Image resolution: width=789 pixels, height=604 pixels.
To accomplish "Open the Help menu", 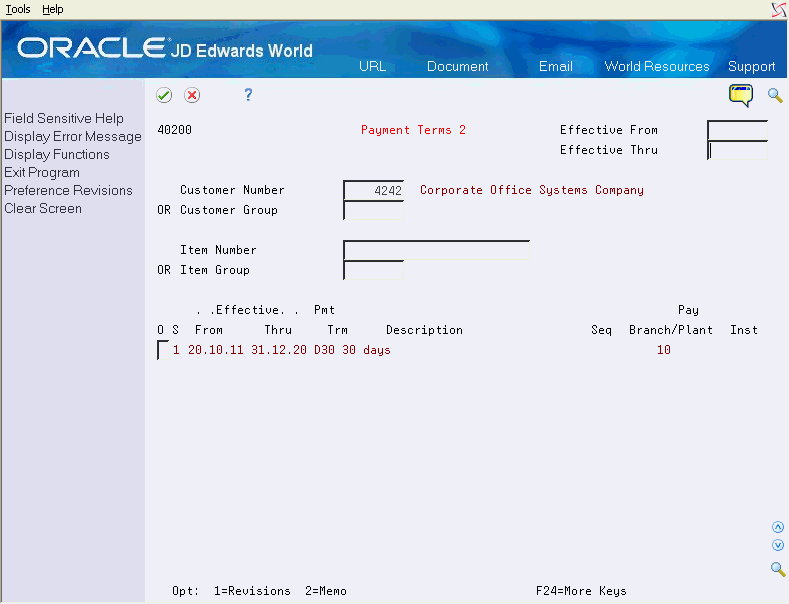I will [52, 9].
